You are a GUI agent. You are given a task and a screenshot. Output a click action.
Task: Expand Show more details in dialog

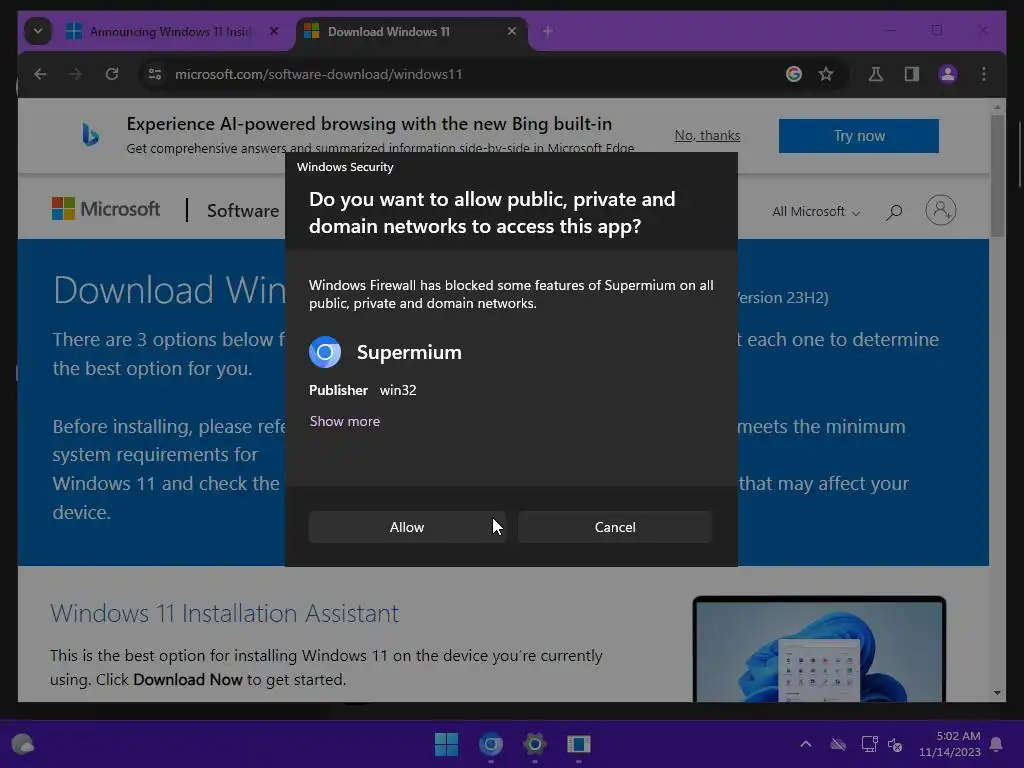pyautogui.click(x=345, y=421)
